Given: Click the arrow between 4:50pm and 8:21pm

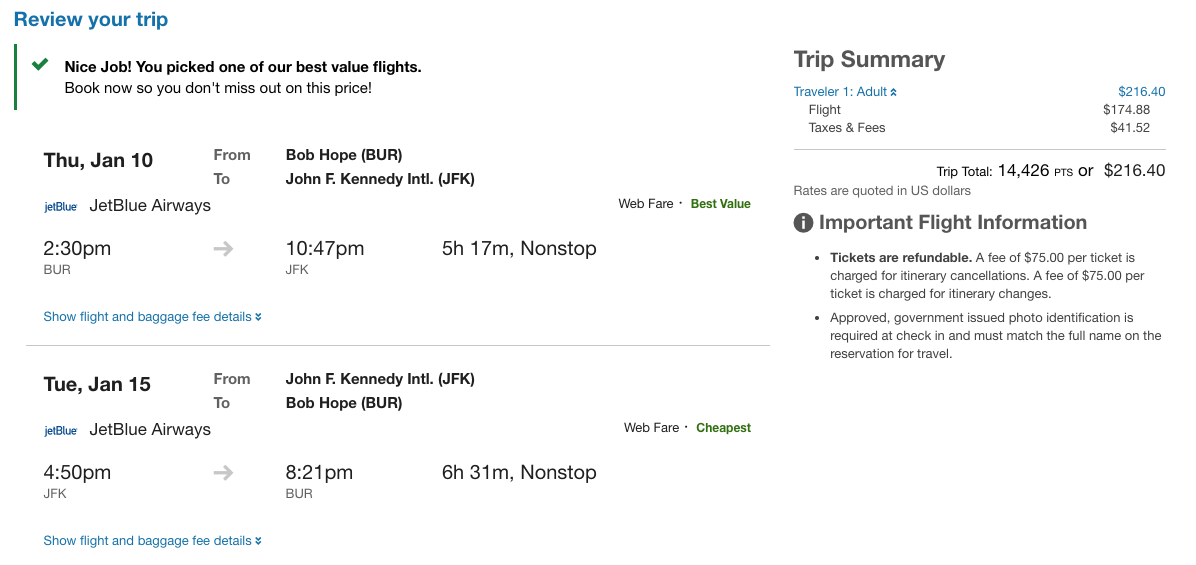Looking at the screenshot, I should pos(223,473).
